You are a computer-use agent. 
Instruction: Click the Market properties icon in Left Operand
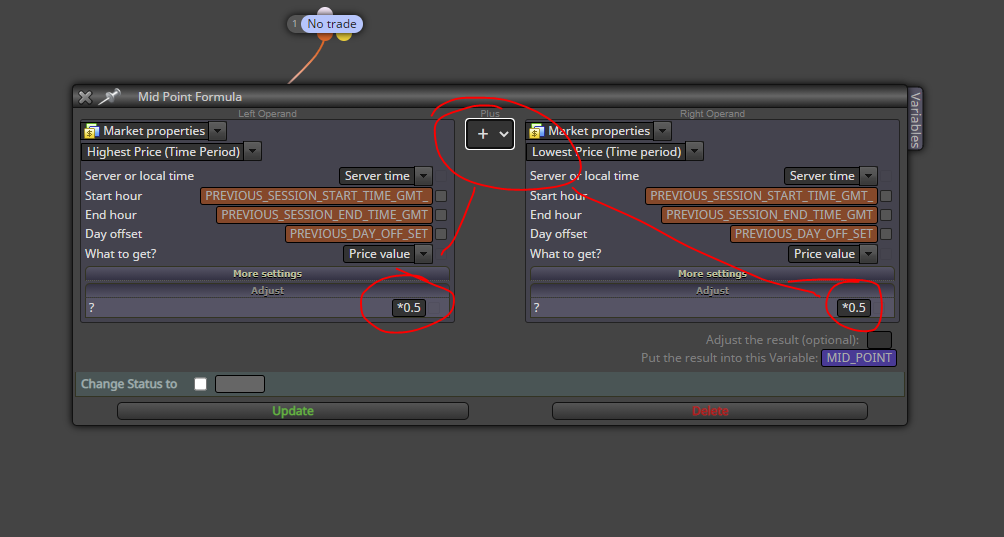click(92, 131)
